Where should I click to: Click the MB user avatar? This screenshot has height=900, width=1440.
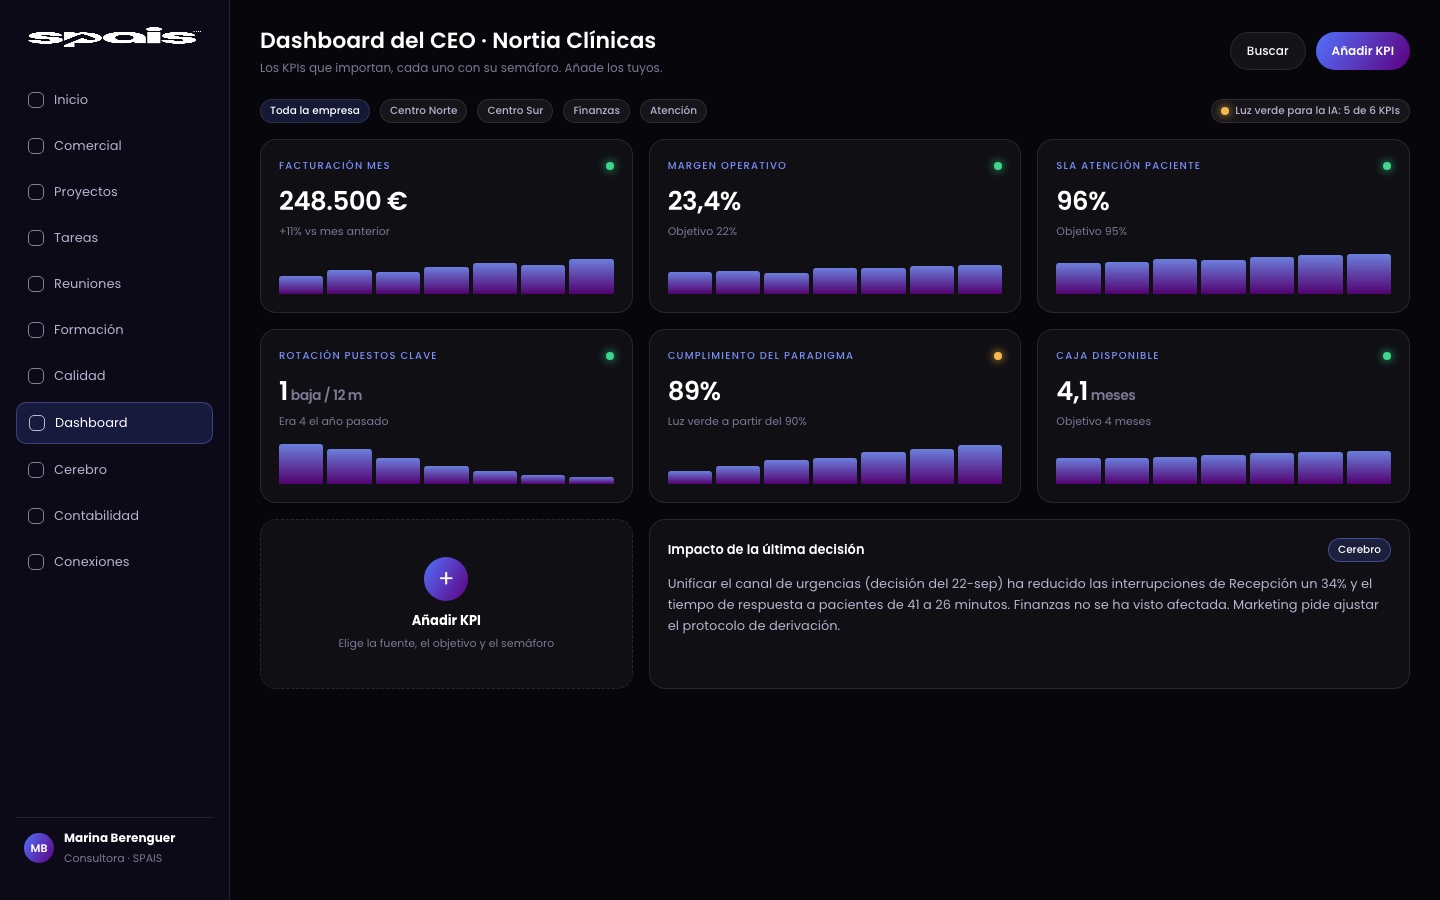(39, 848)
